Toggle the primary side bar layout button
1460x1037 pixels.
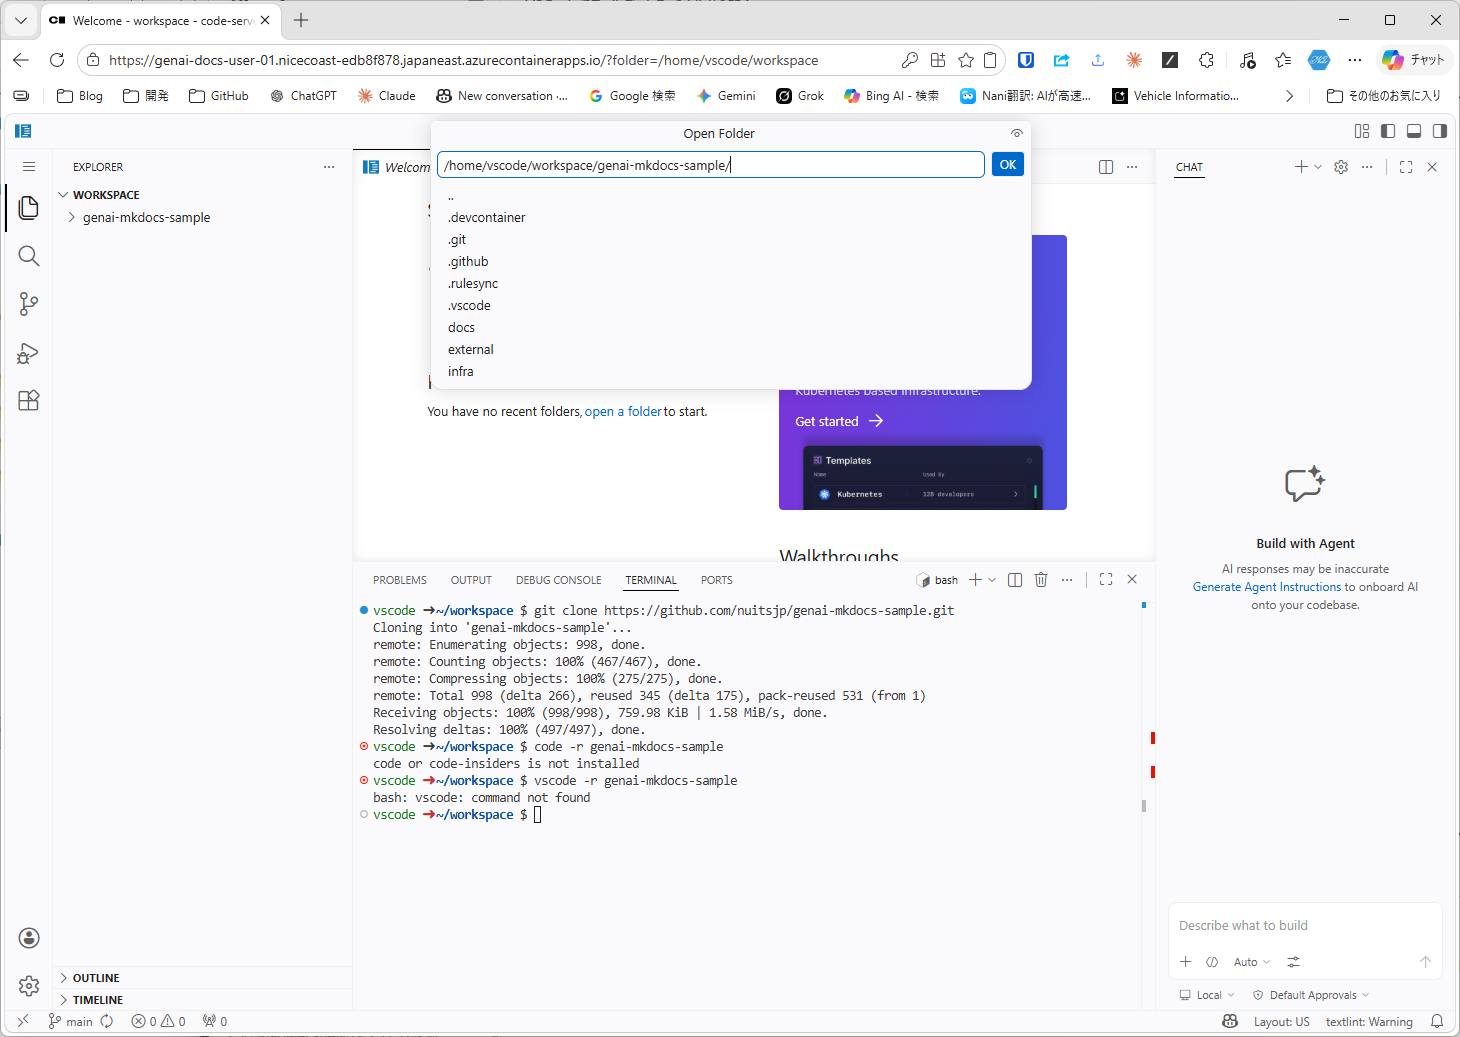point(1388,131)
